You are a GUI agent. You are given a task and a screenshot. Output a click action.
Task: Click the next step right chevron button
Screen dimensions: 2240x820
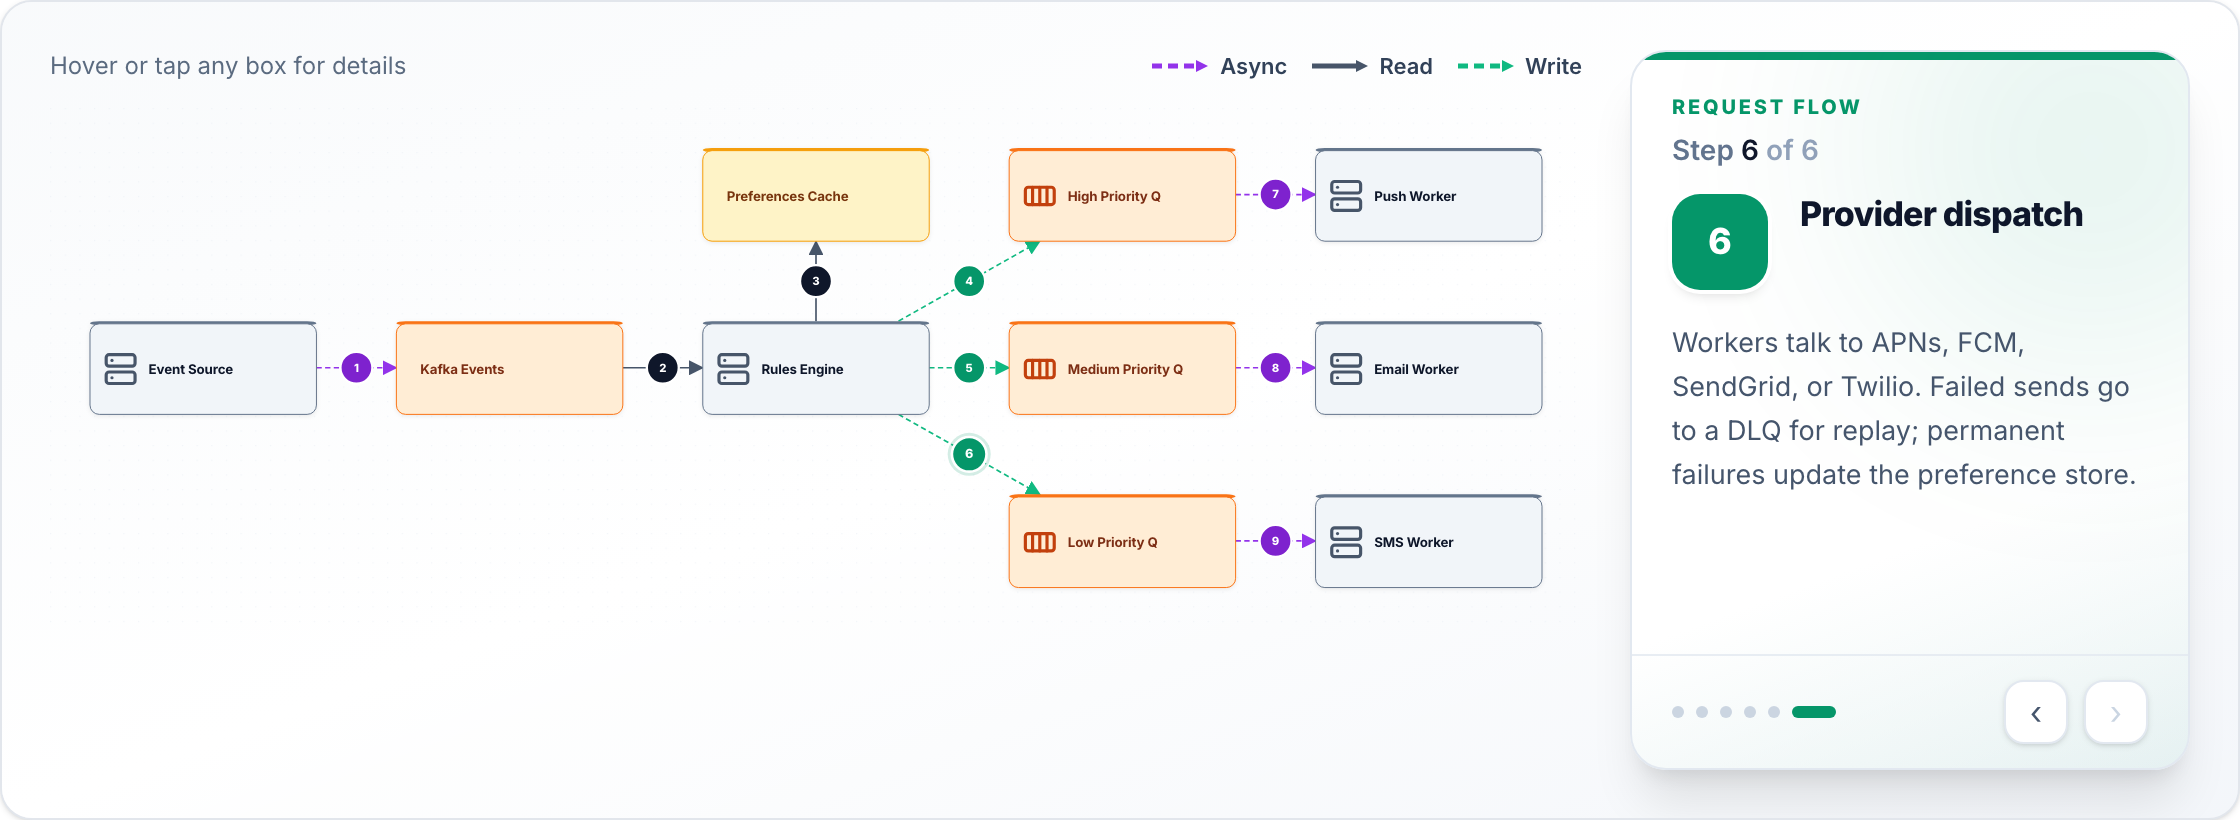coord(2116,713)
